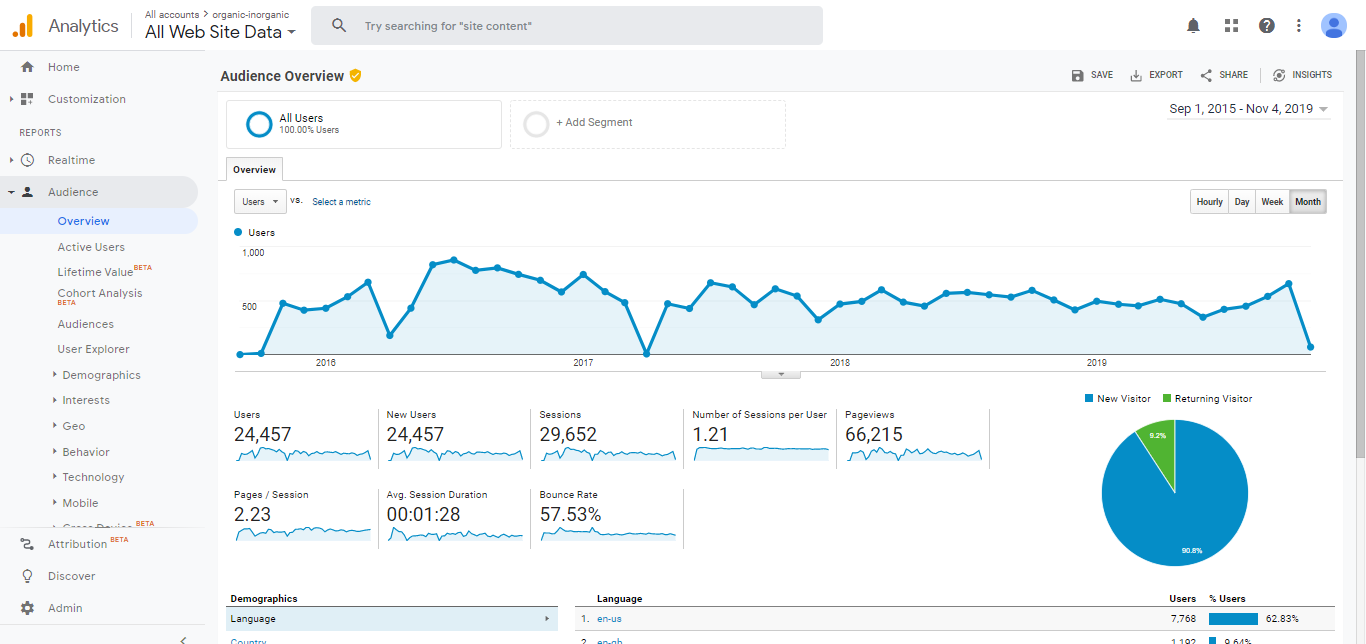Image resolution: width=1366 pixels, height=644 pixels.
Task: Open the three-dot more options menu
Action: (1299, 26)
